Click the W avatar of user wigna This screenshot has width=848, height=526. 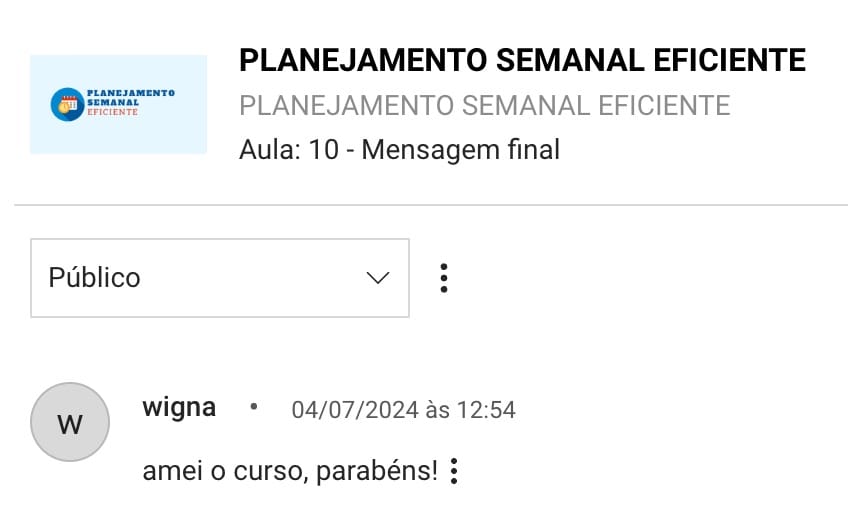click(70, 422)
